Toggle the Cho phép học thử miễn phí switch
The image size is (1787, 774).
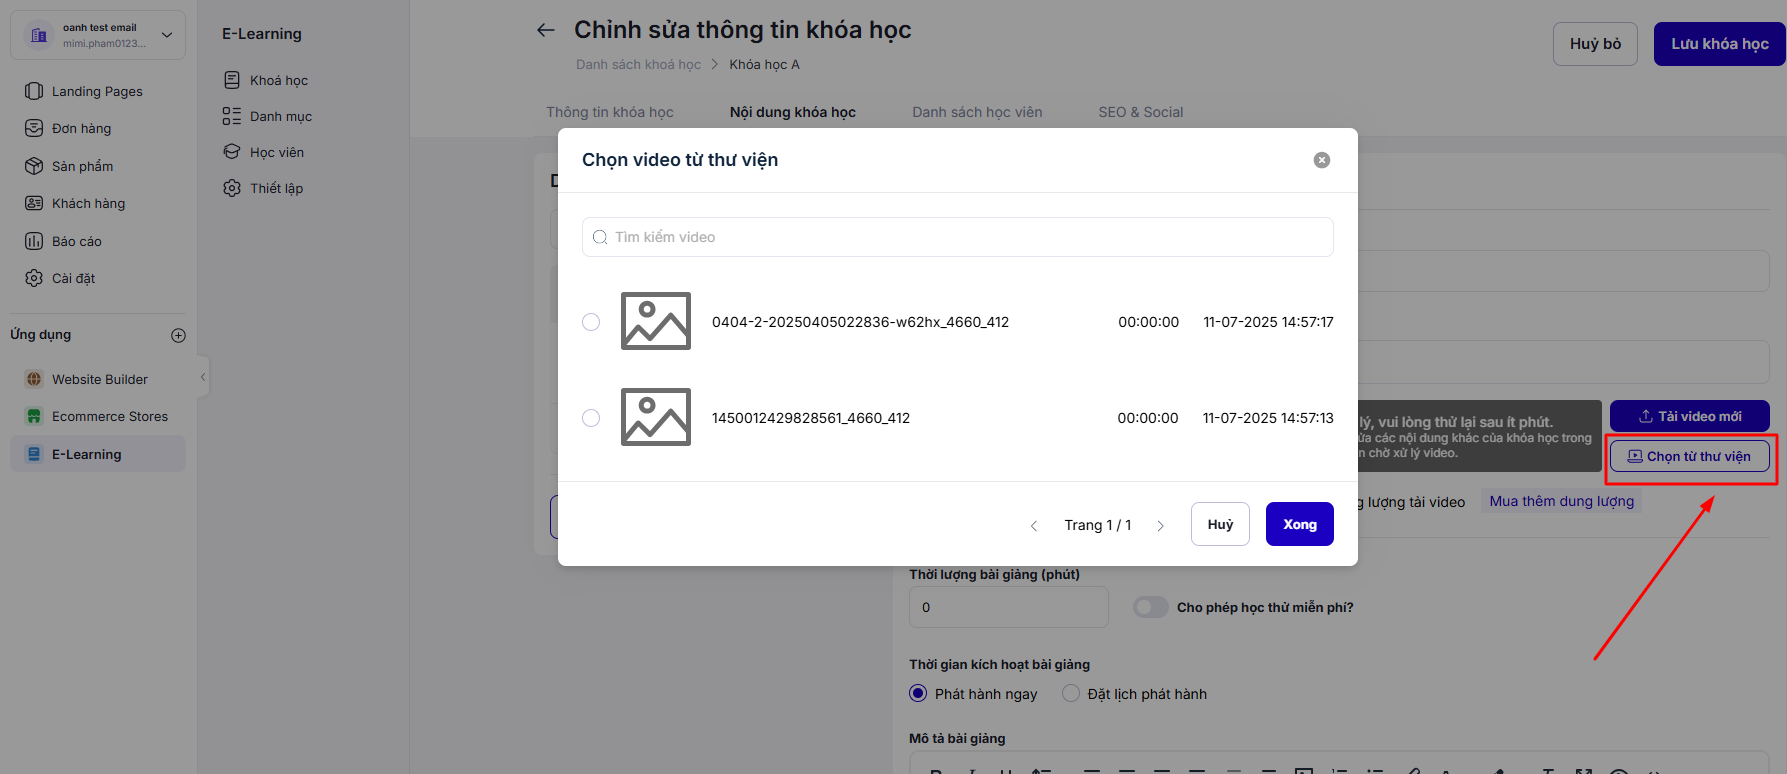coord(1150,607)
